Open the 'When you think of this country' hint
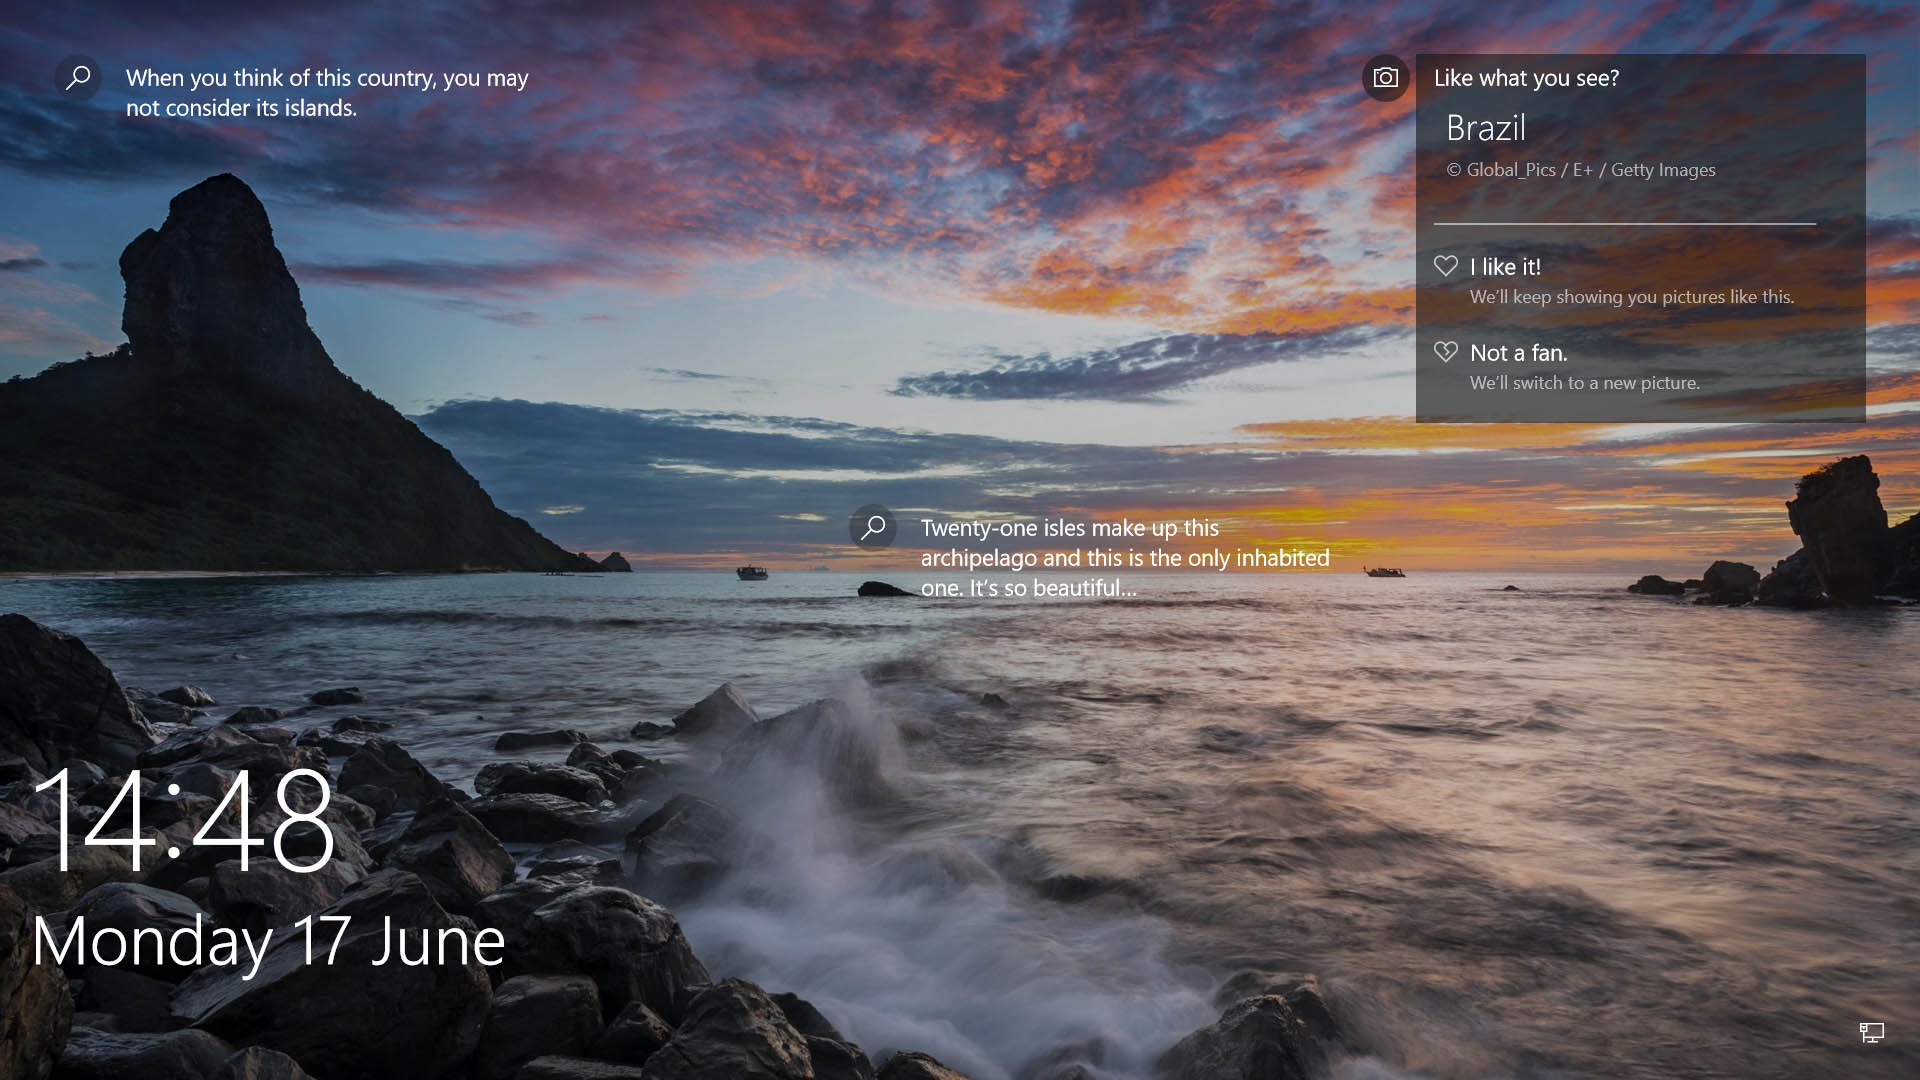 coord(327,79)
